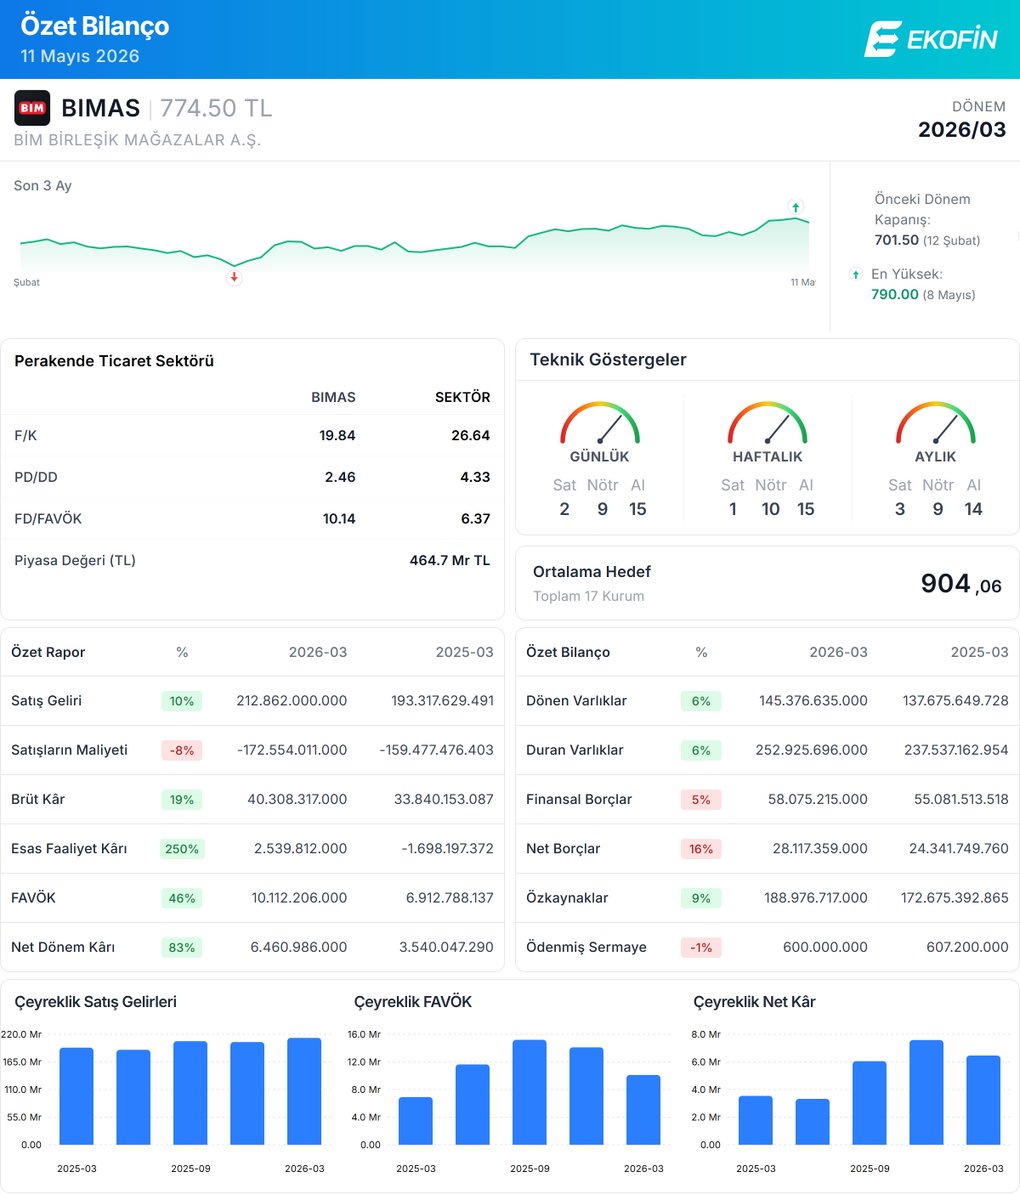Image resolution: width=1020 pixels, height=1200 pixels.
Task: Click the BIM company logo icon
Action: click(32, 108)
